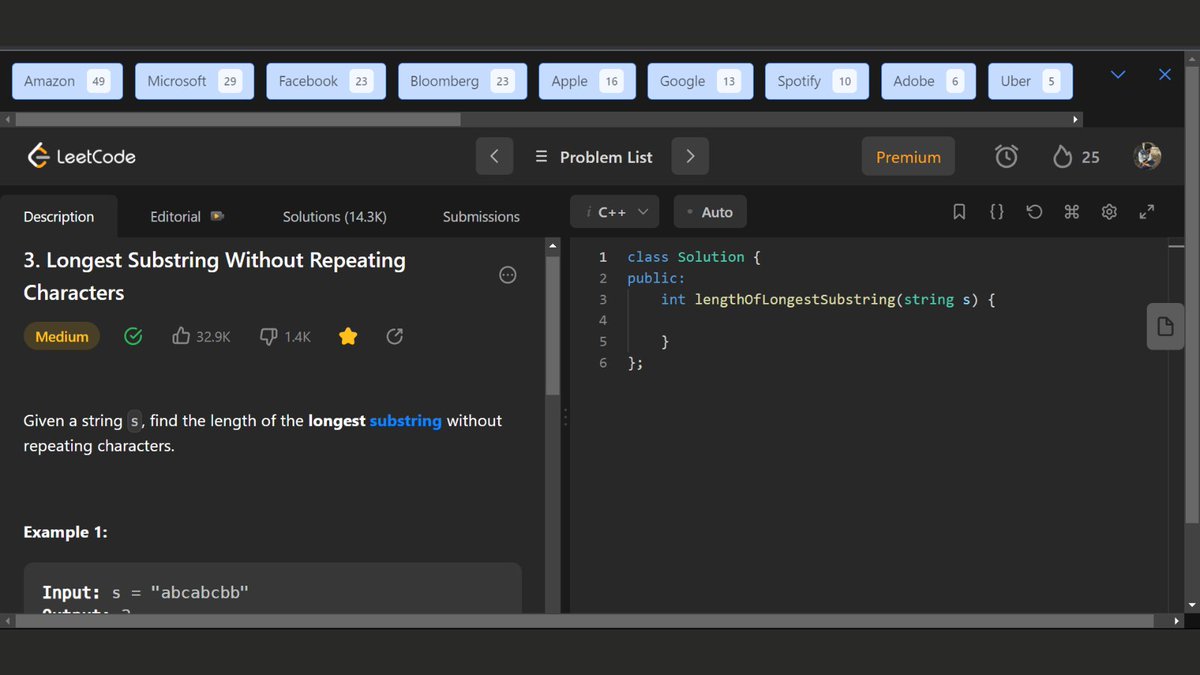1200x675 pixels.
Task: Switch to the Editorial tab
Action: click(x=187, y=216)
